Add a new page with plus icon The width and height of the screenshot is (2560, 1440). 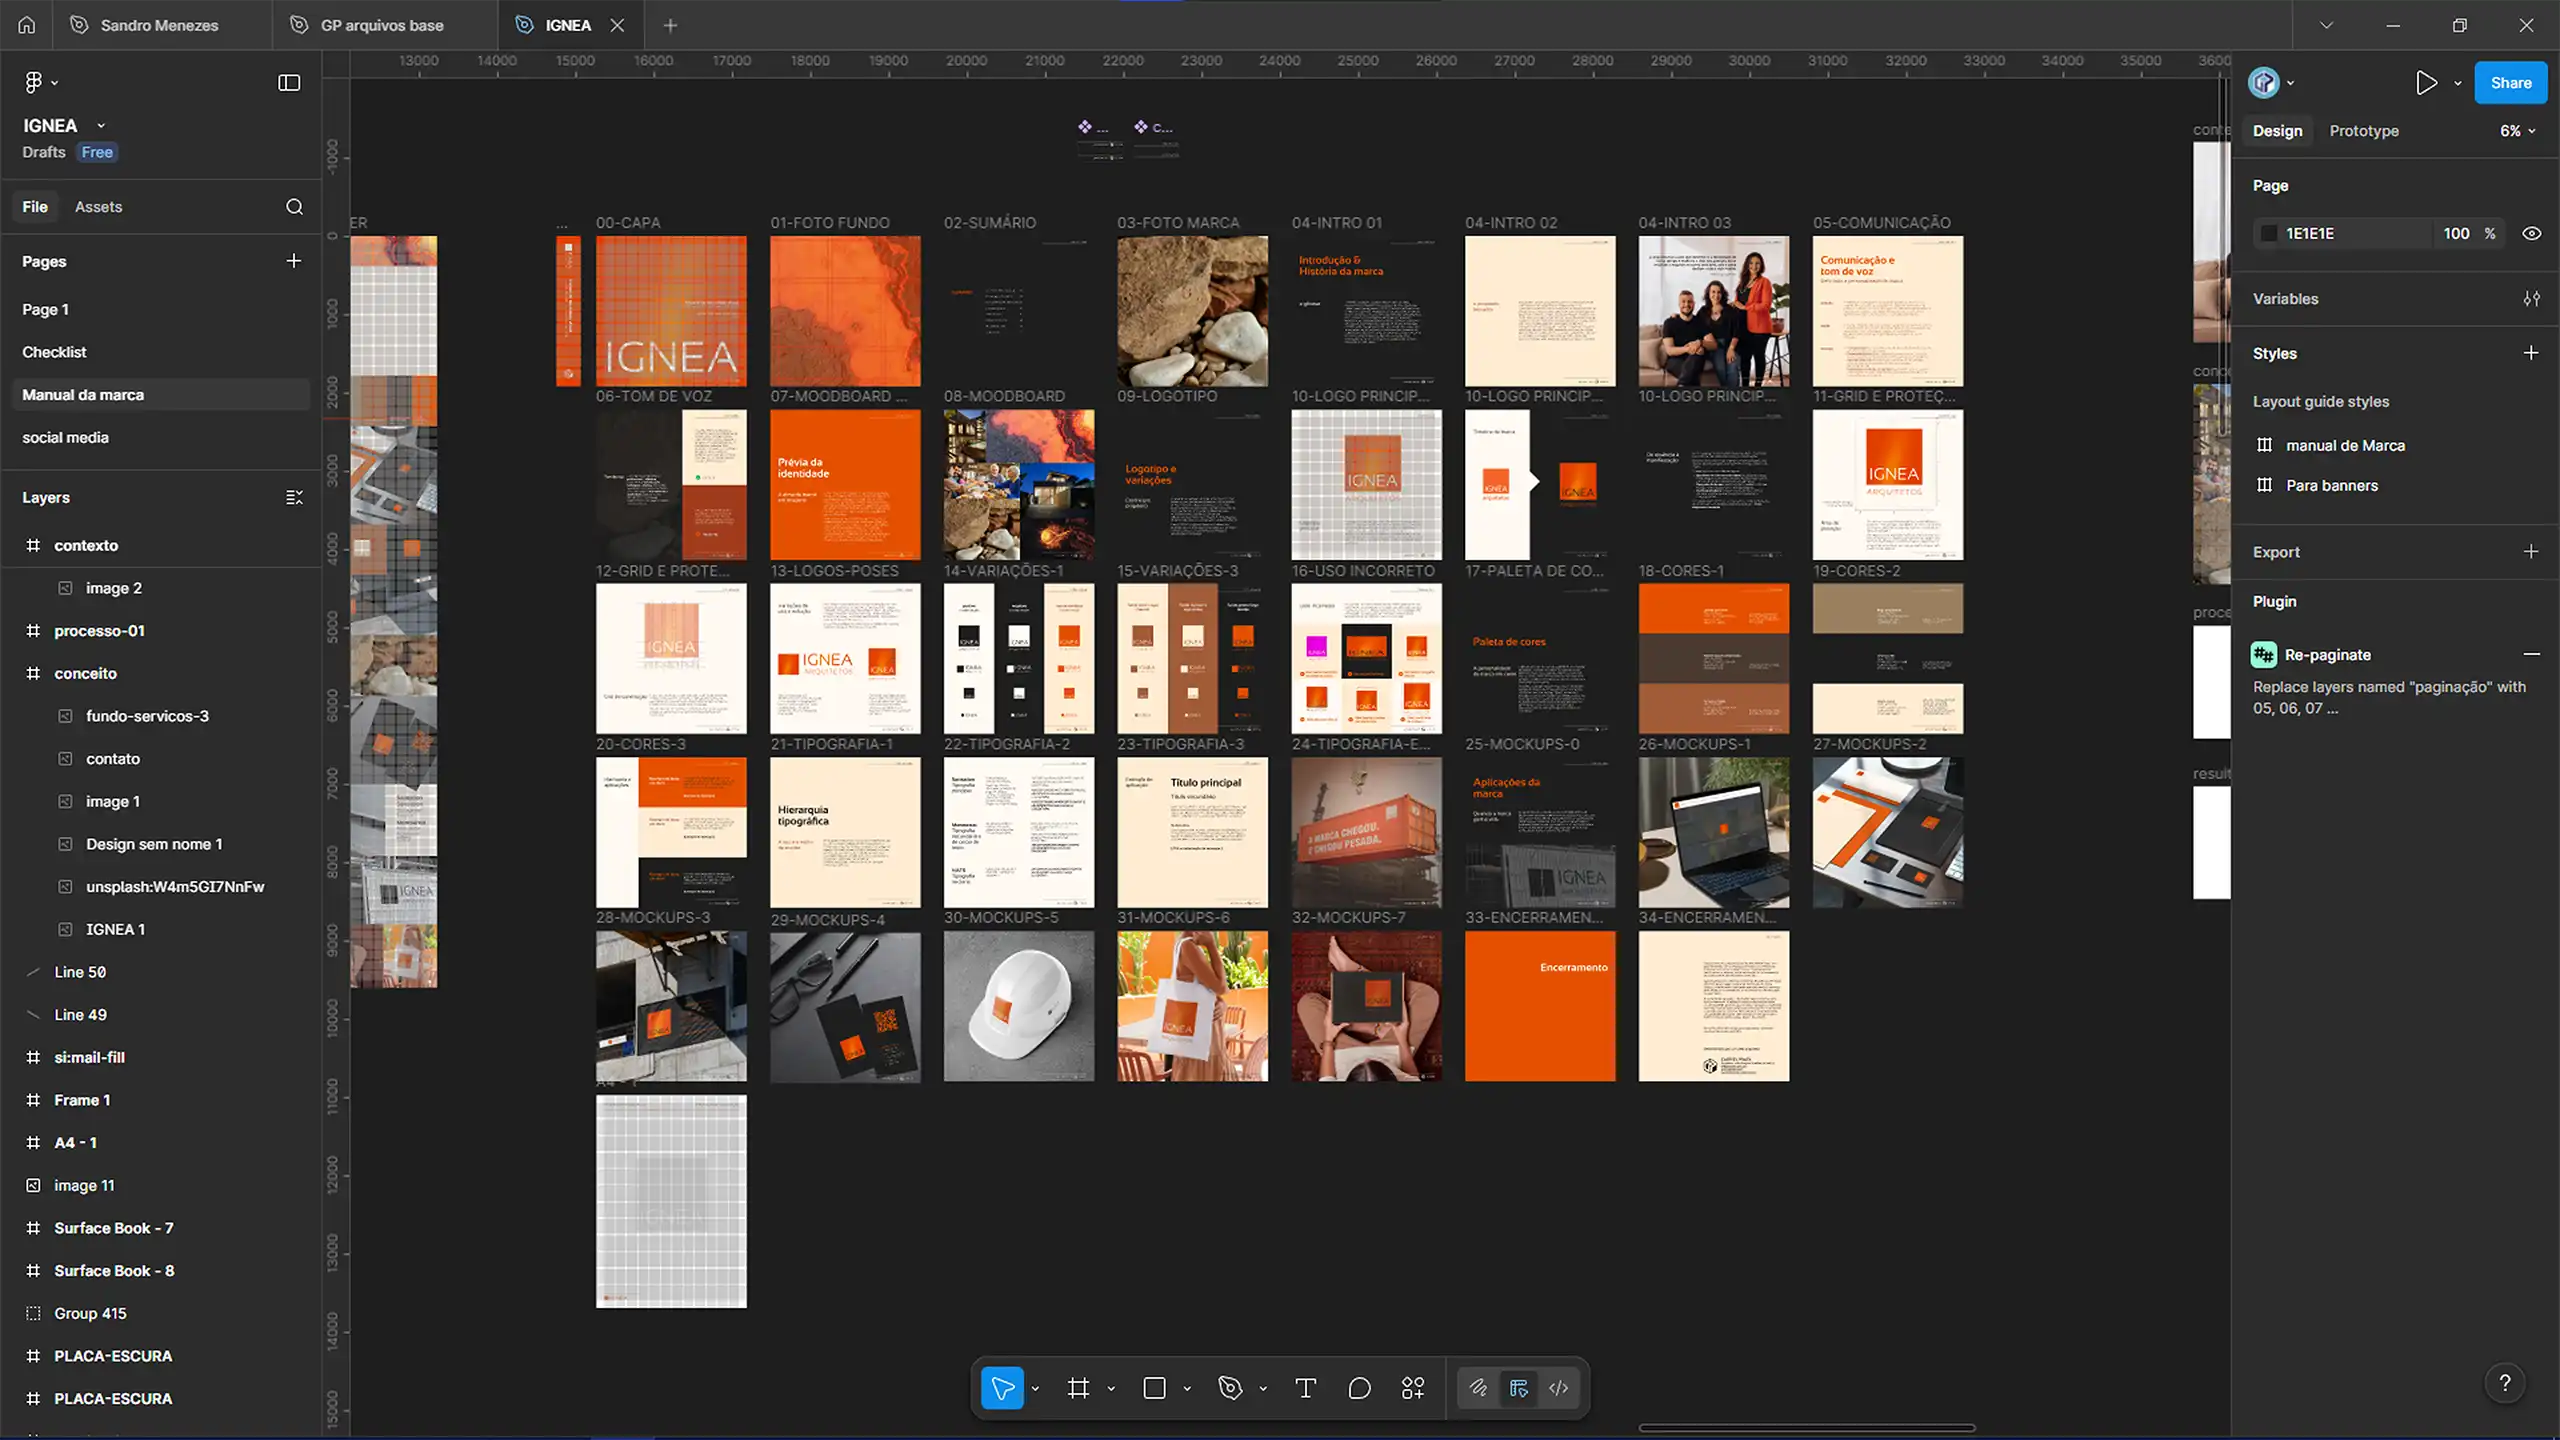pyautogui.click(x=293, y=261)
